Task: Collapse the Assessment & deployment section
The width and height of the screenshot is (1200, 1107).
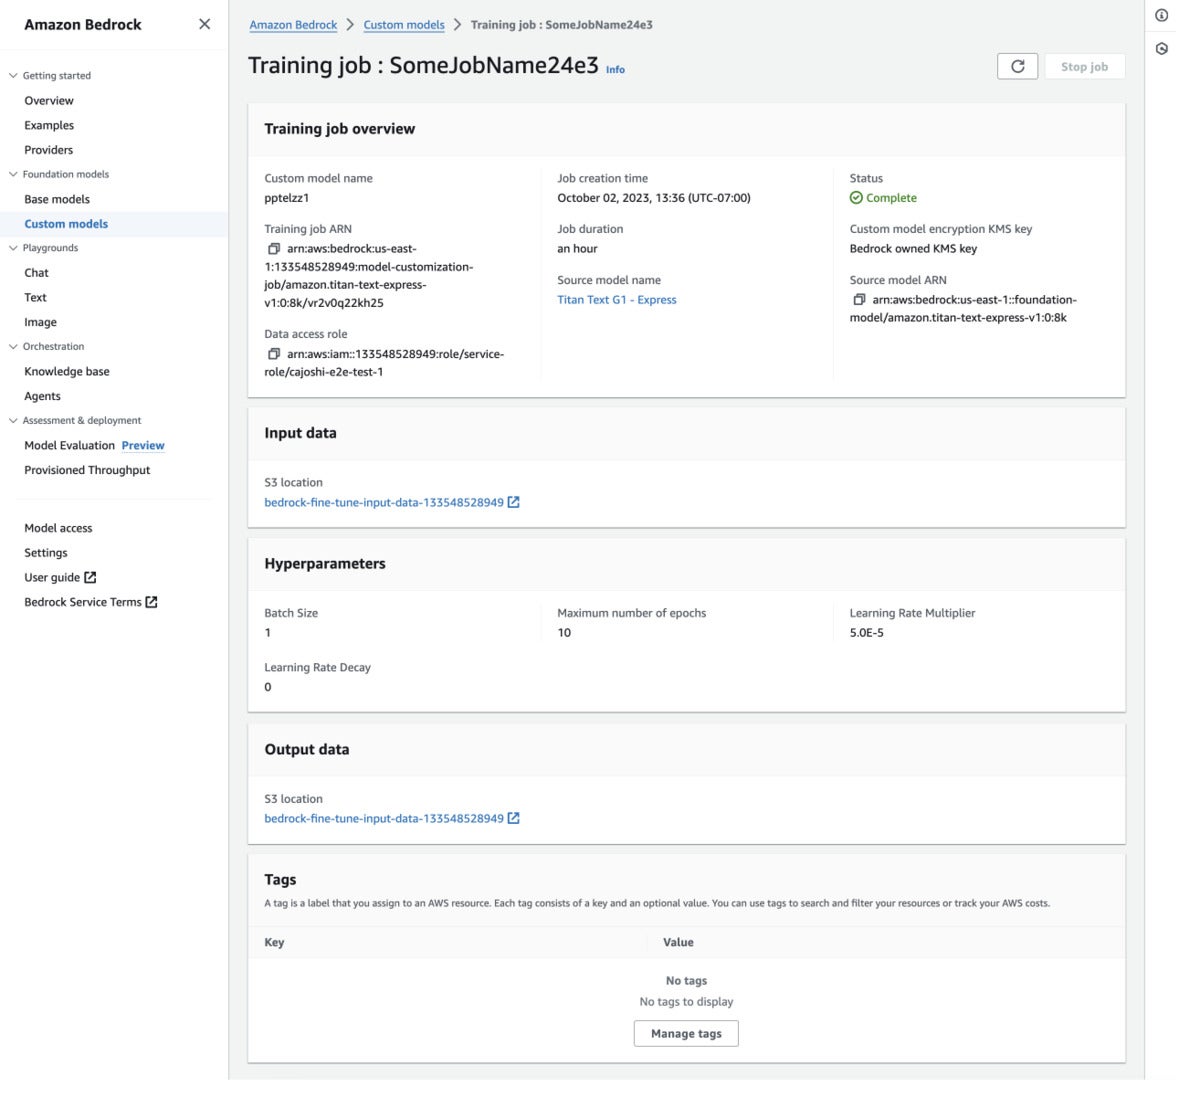Action: point(13,420)
